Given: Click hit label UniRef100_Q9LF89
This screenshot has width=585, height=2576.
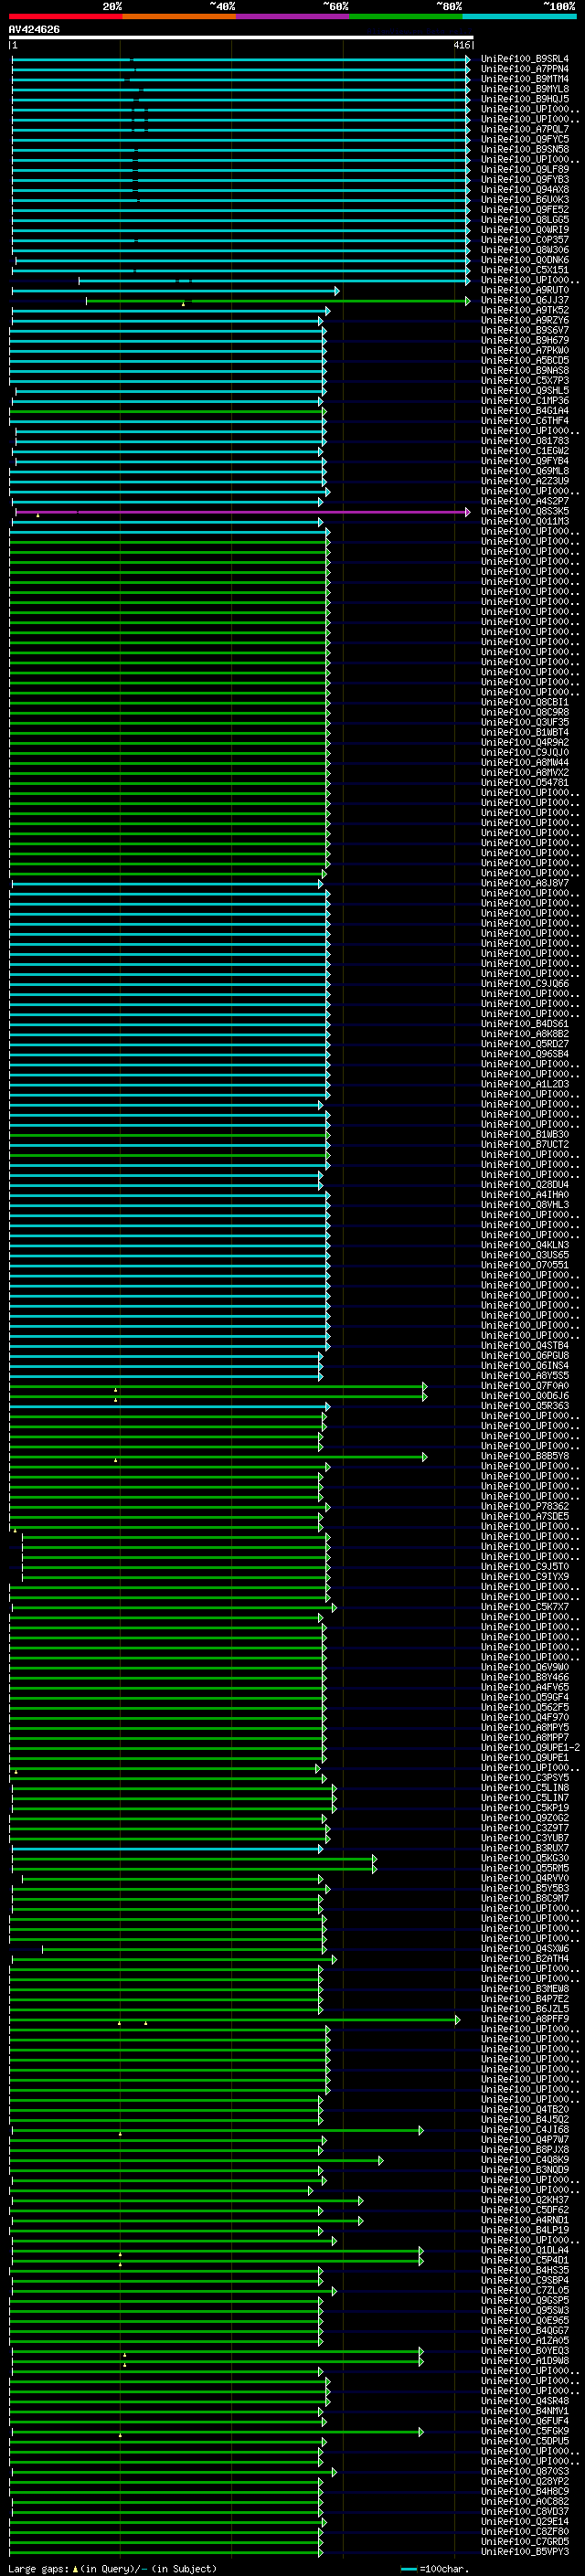Looking at the screenshot, I should [525, 169].
